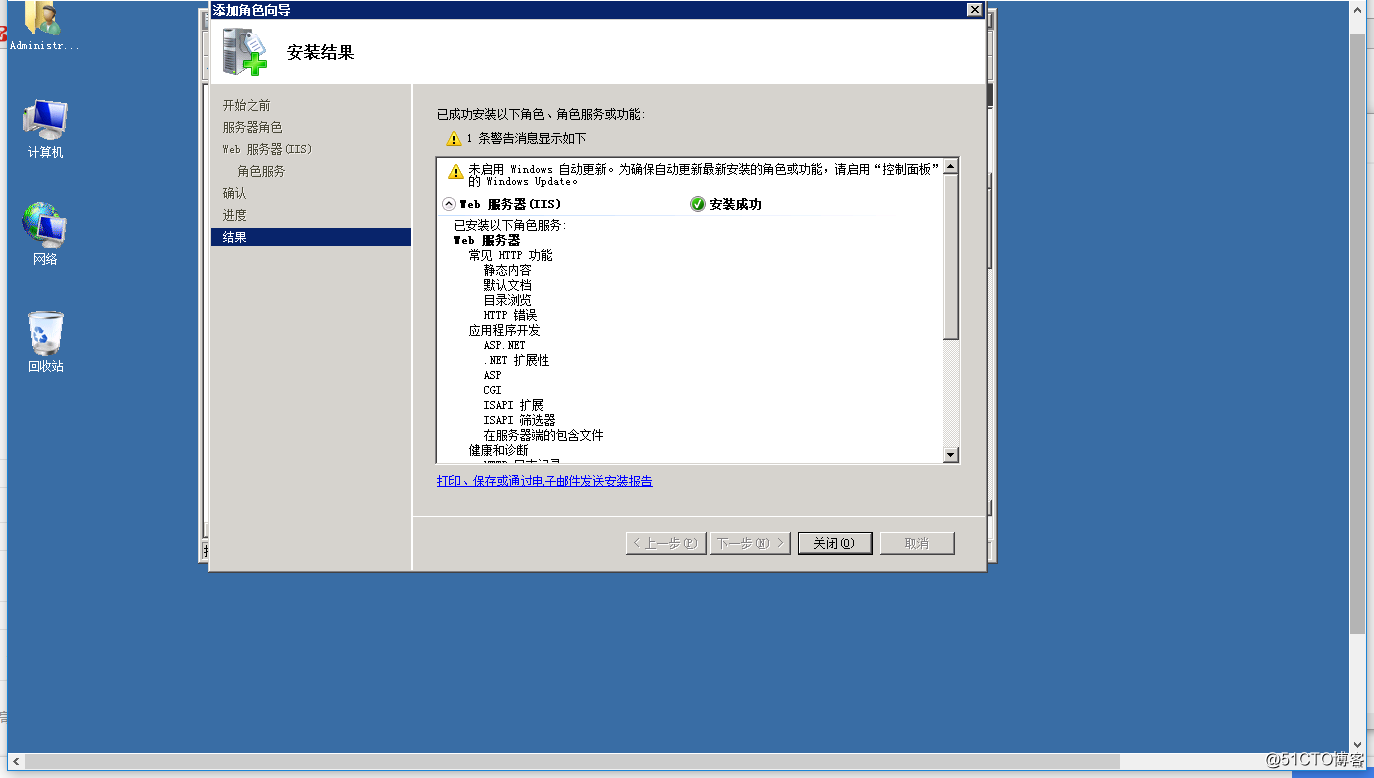Select the 角色服务 wizard step
This screenshot has height=778, width=1374.
tap(261, 171)
